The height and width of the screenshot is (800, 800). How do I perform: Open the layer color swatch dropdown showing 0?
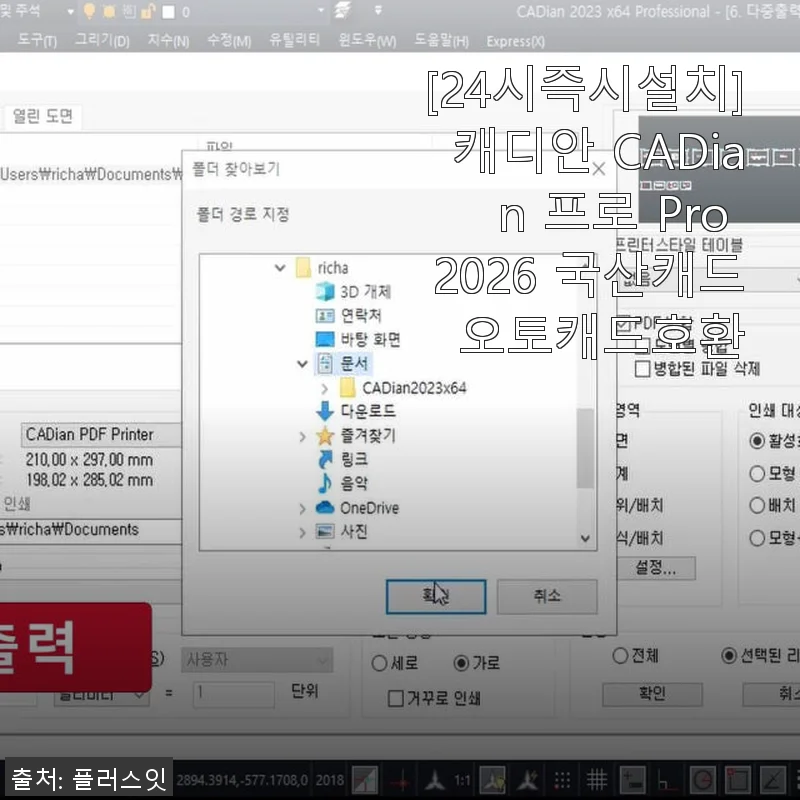tap(172, 12)
